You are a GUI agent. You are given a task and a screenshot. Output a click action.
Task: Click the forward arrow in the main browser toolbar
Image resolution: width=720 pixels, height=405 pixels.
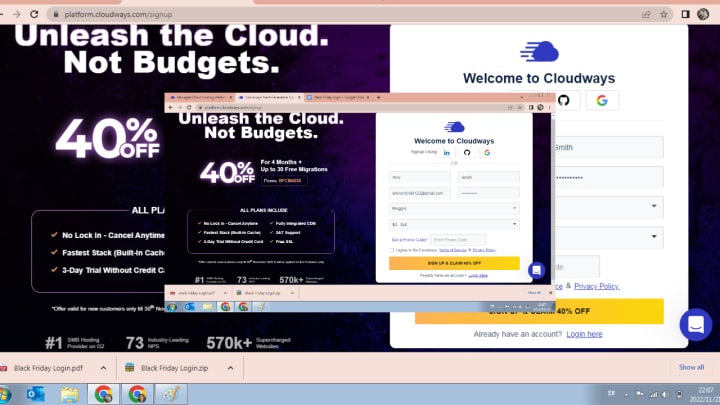click(17, 14)
